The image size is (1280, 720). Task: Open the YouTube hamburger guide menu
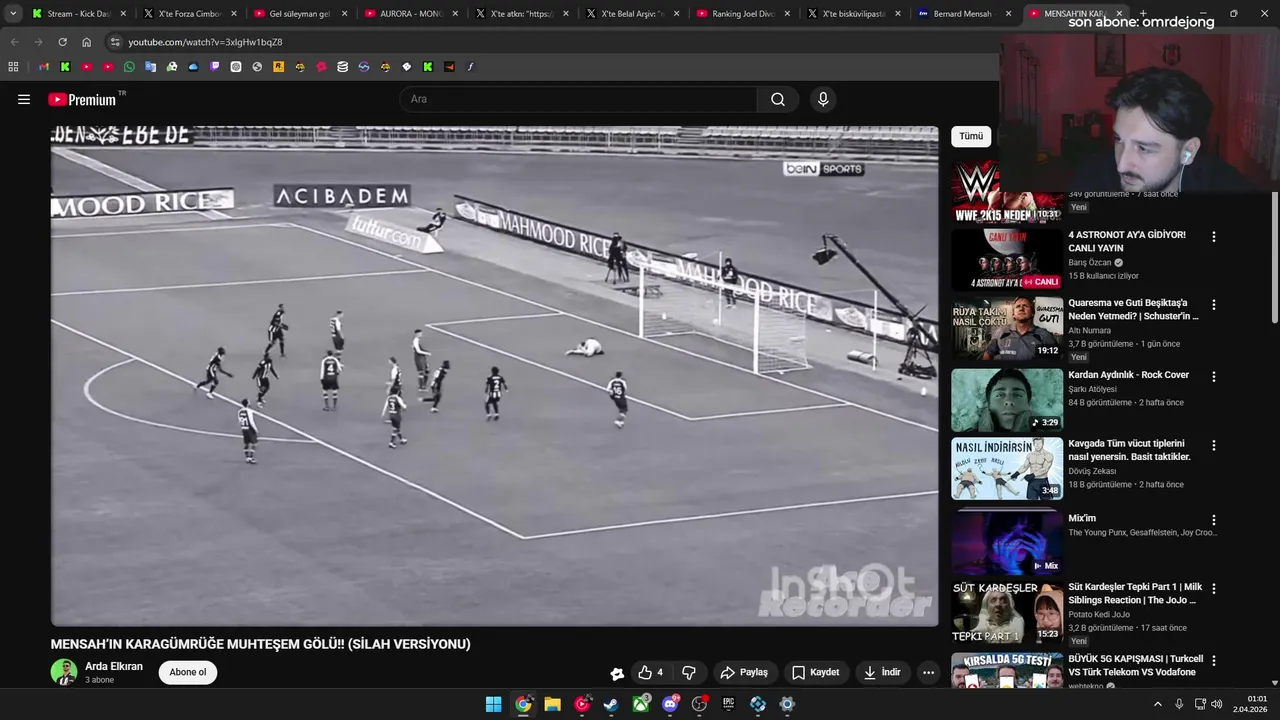pyautogui.click(x=24, y=99)
